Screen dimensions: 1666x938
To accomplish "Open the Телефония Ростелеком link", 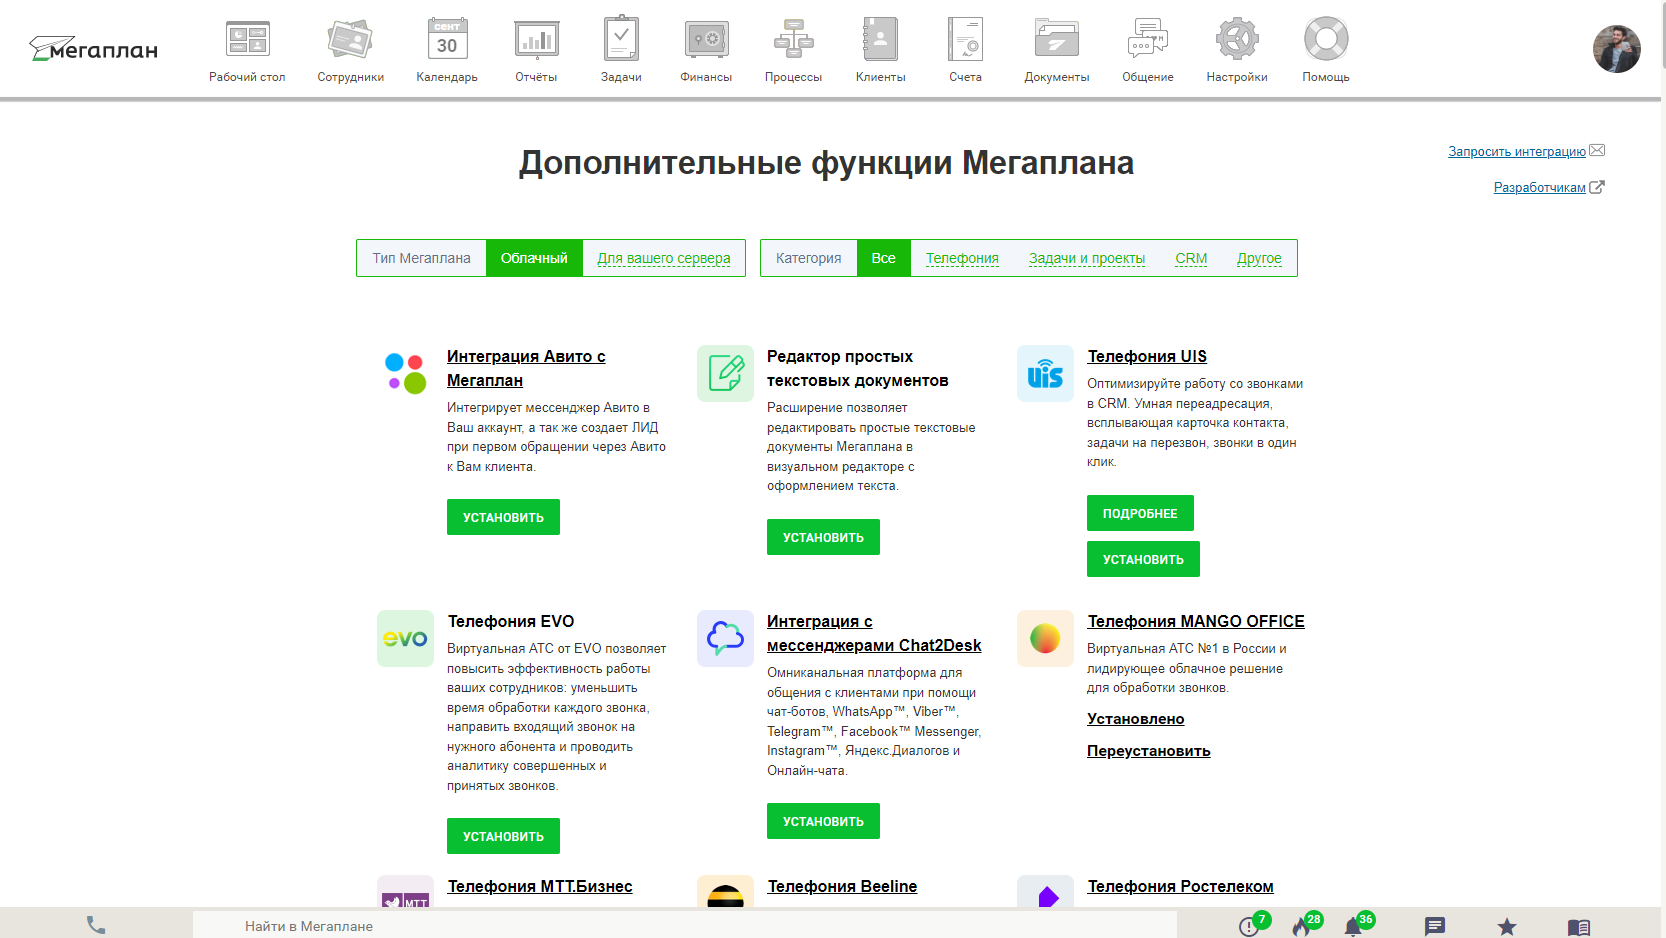I will coord(1181,886).
